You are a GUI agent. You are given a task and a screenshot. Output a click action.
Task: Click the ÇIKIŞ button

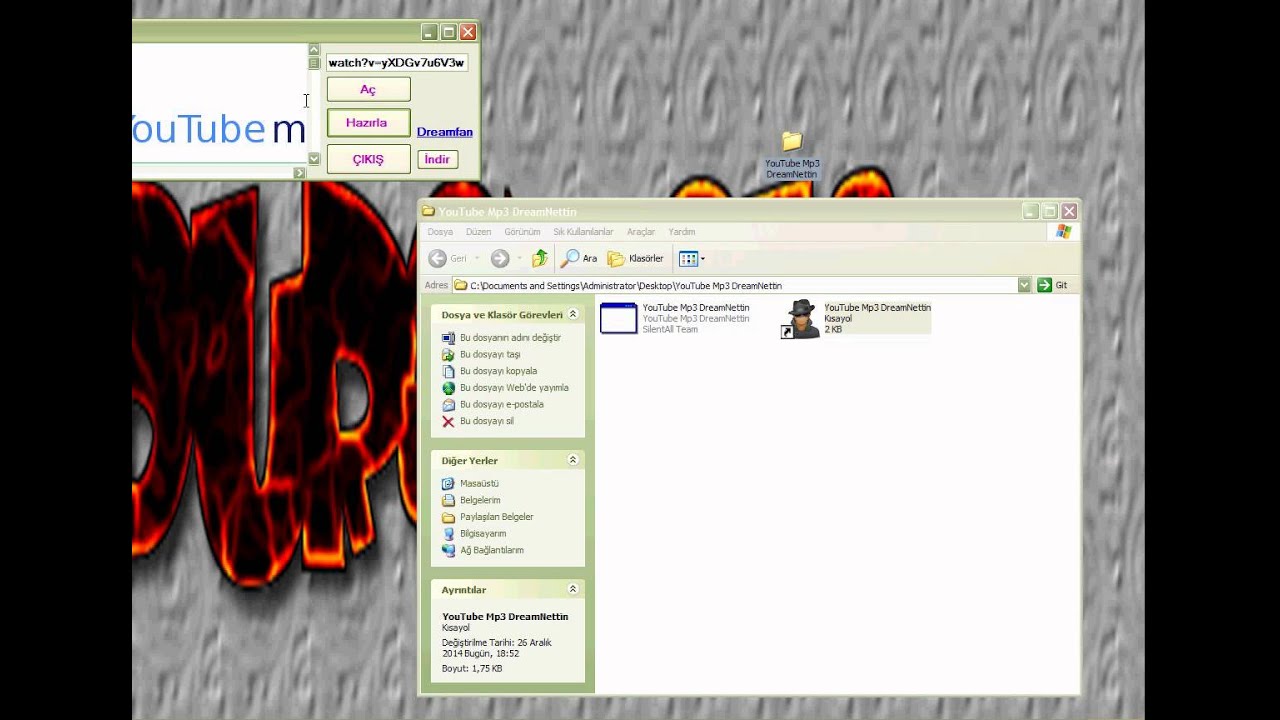(x=368, y=159)
